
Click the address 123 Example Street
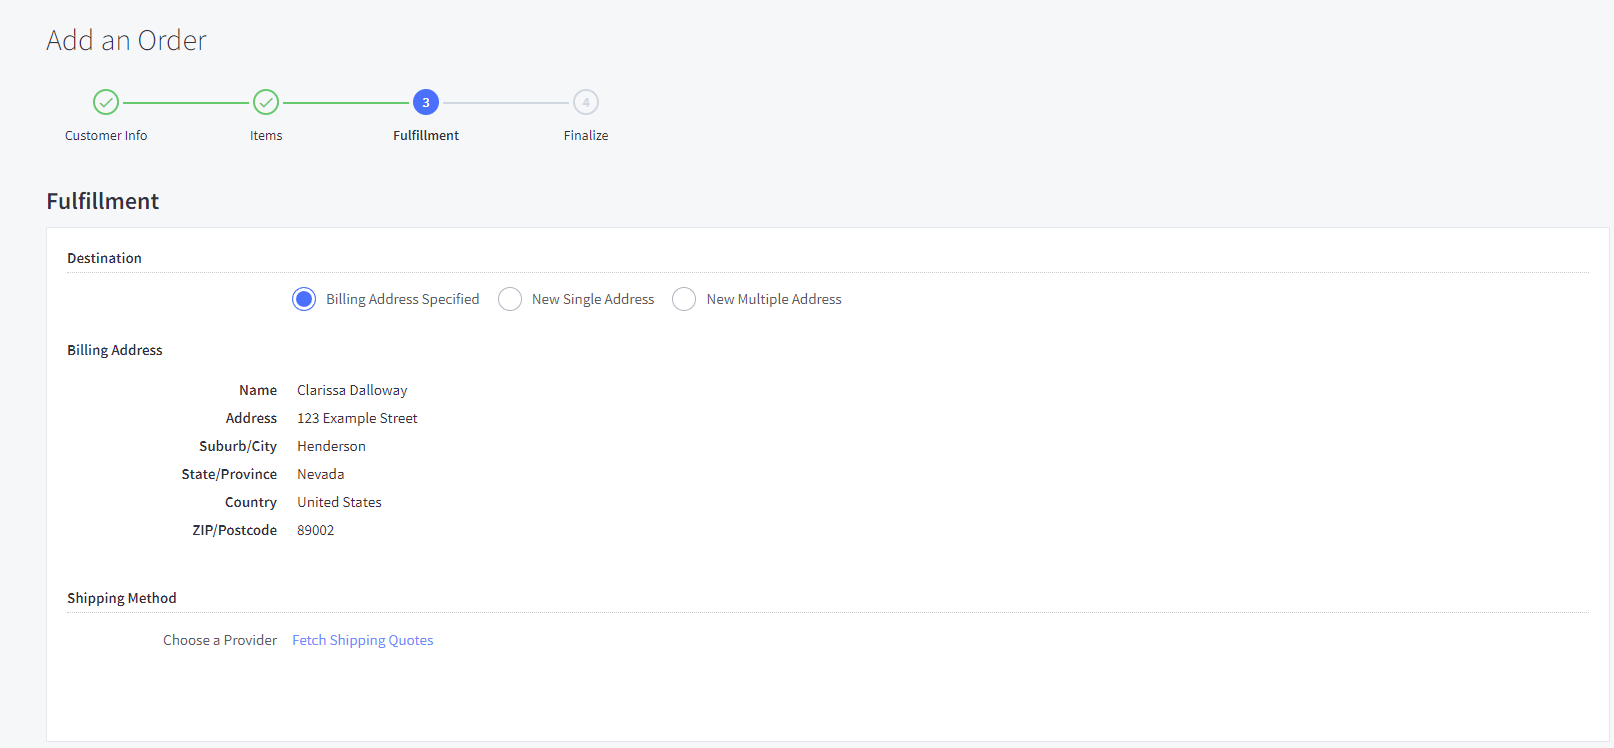357,418
